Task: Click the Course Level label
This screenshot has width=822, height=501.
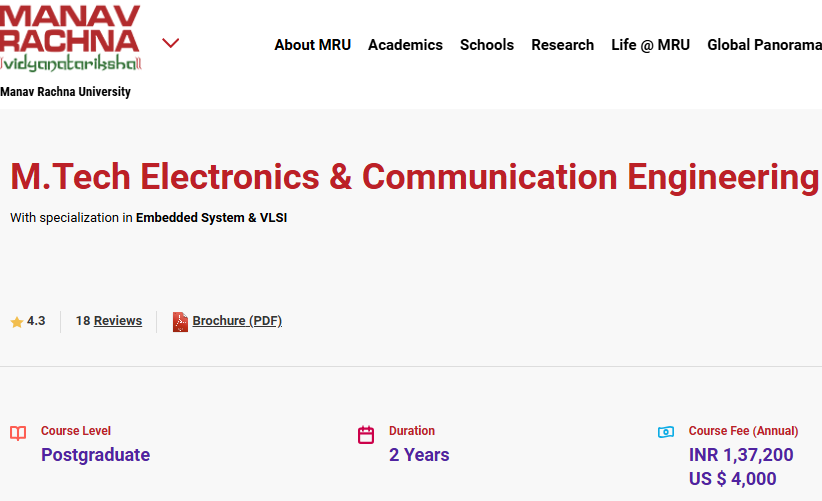Action: [76, 431]
